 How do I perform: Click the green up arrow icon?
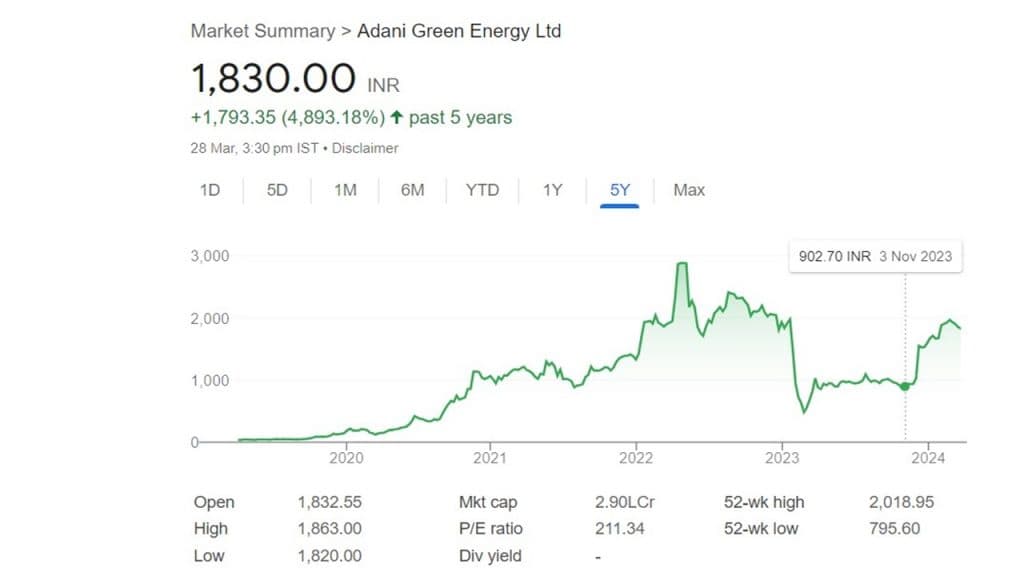point(397,118)
